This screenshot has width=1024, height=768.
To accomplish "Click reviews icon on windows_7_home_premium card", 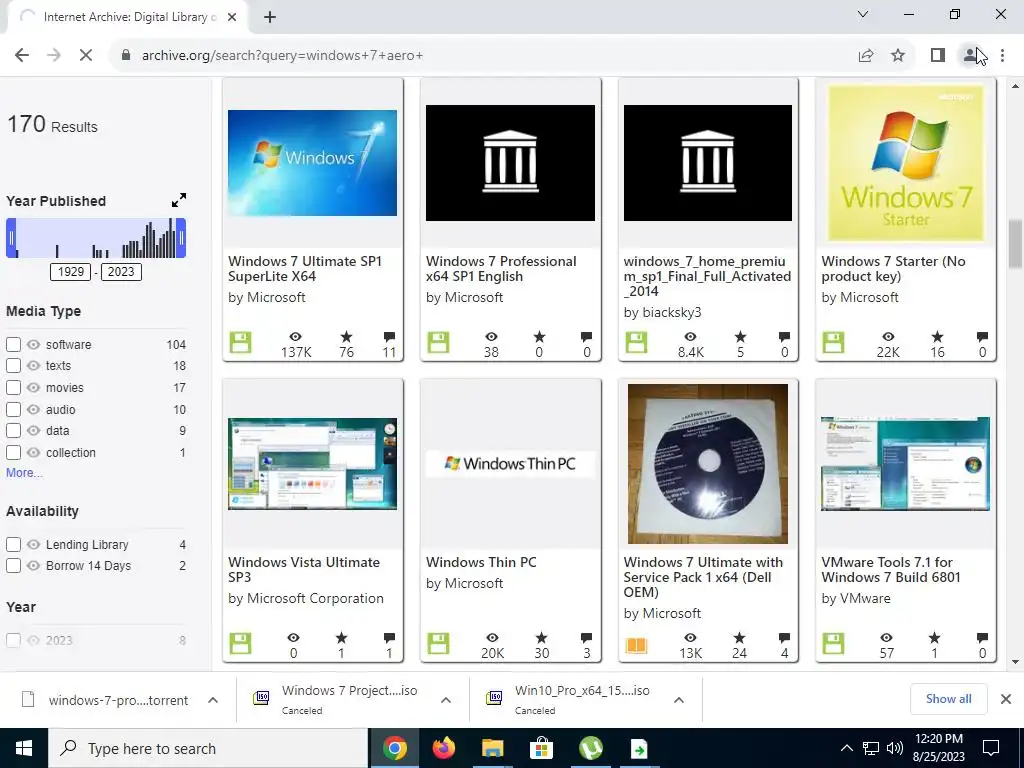I will 784,337.
